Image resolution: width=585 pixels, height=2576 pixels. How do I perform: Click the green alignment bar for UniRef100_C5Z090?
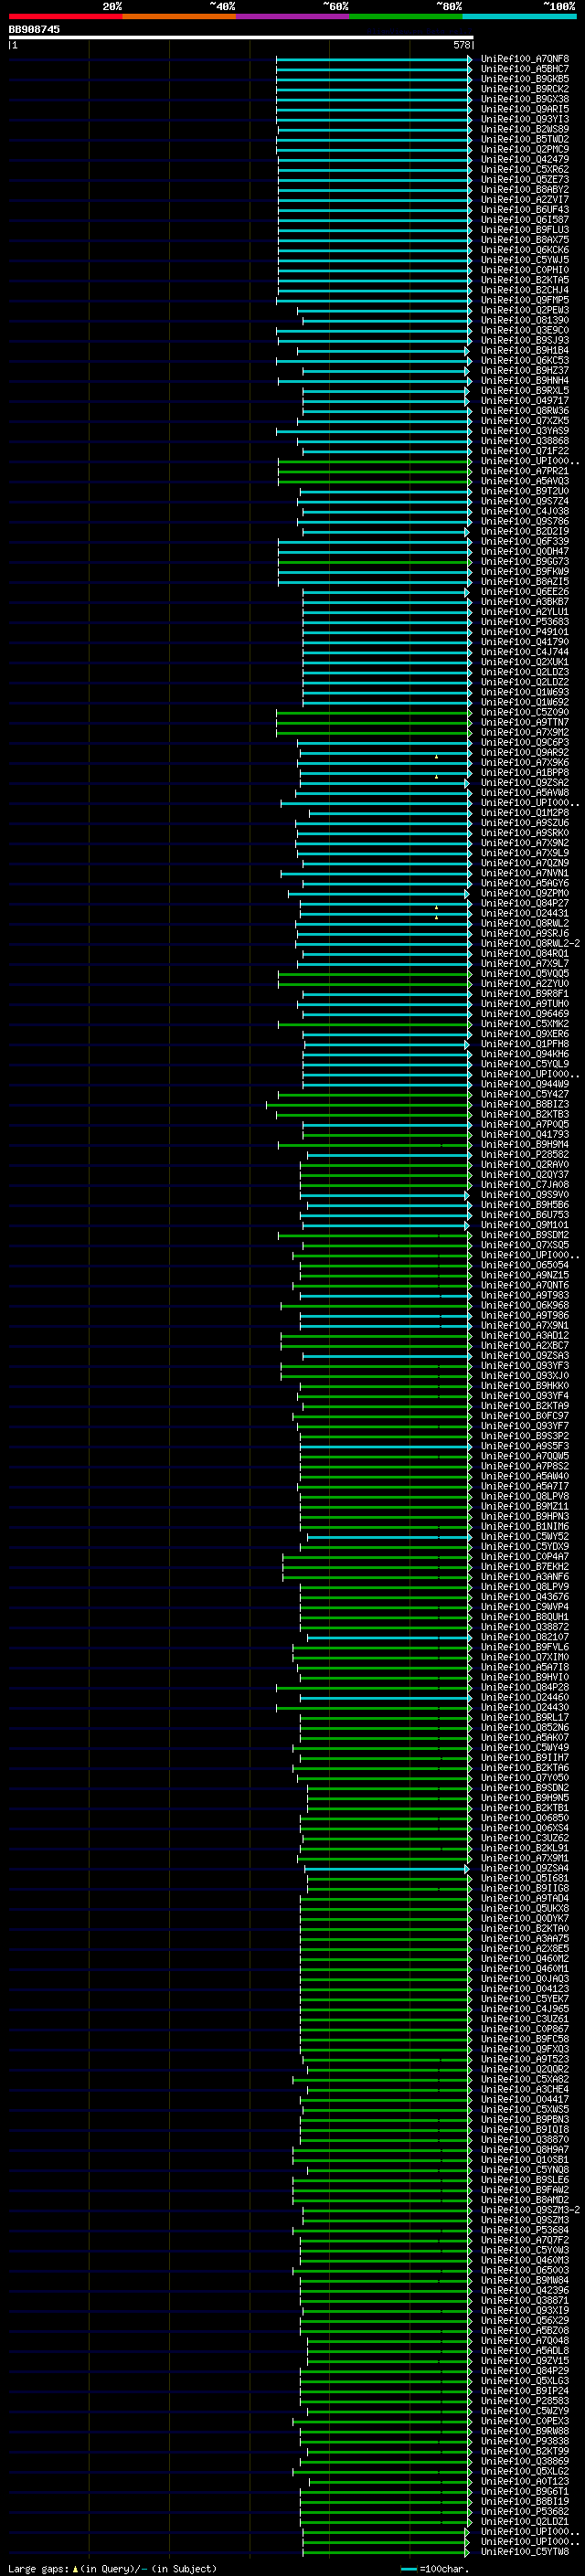[374, 712]
